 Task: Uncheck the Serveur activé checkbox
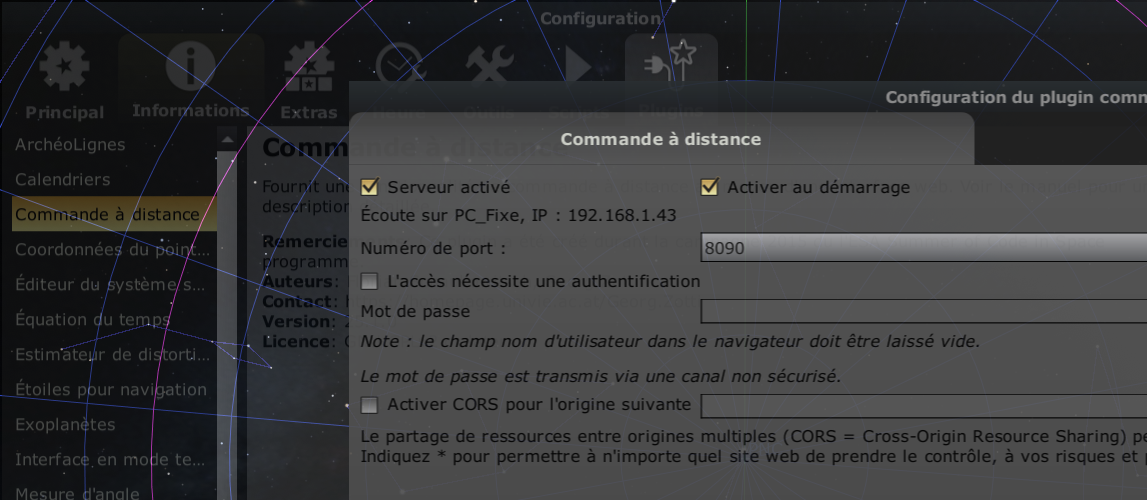point(369,187)
